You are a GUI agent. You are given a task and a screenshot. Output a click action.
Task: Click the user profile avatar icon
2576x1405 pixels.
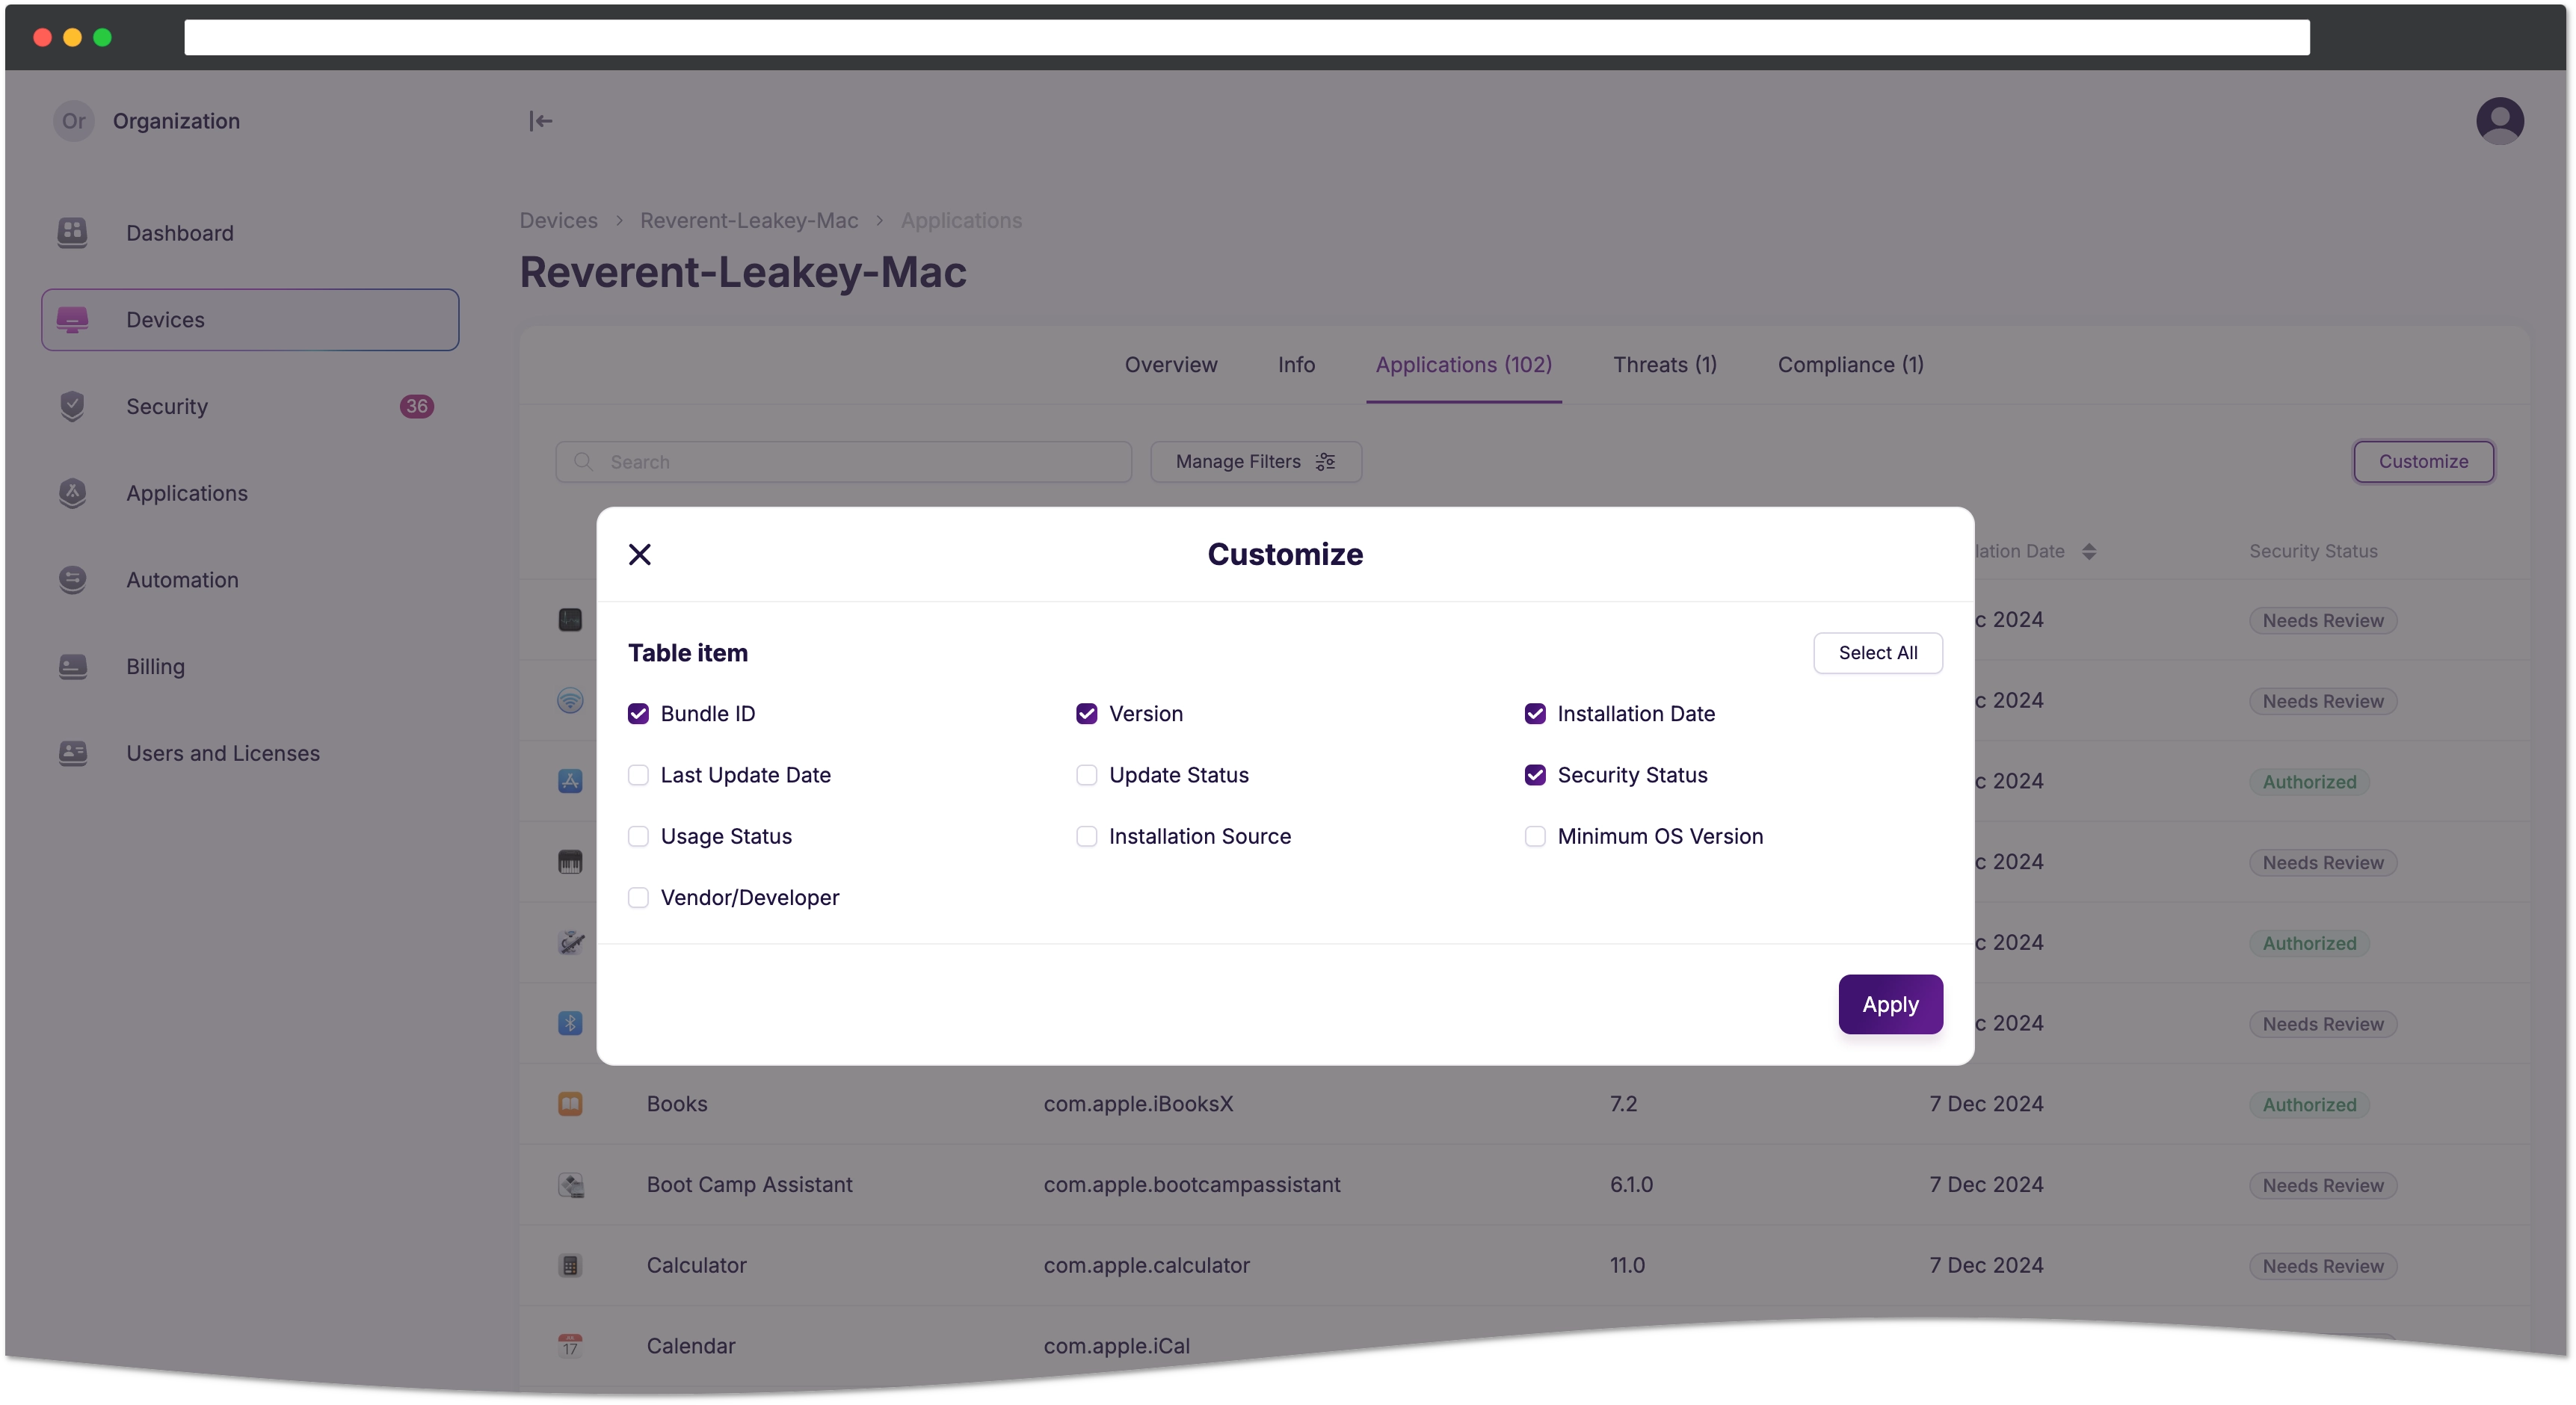pos(2497,120)
